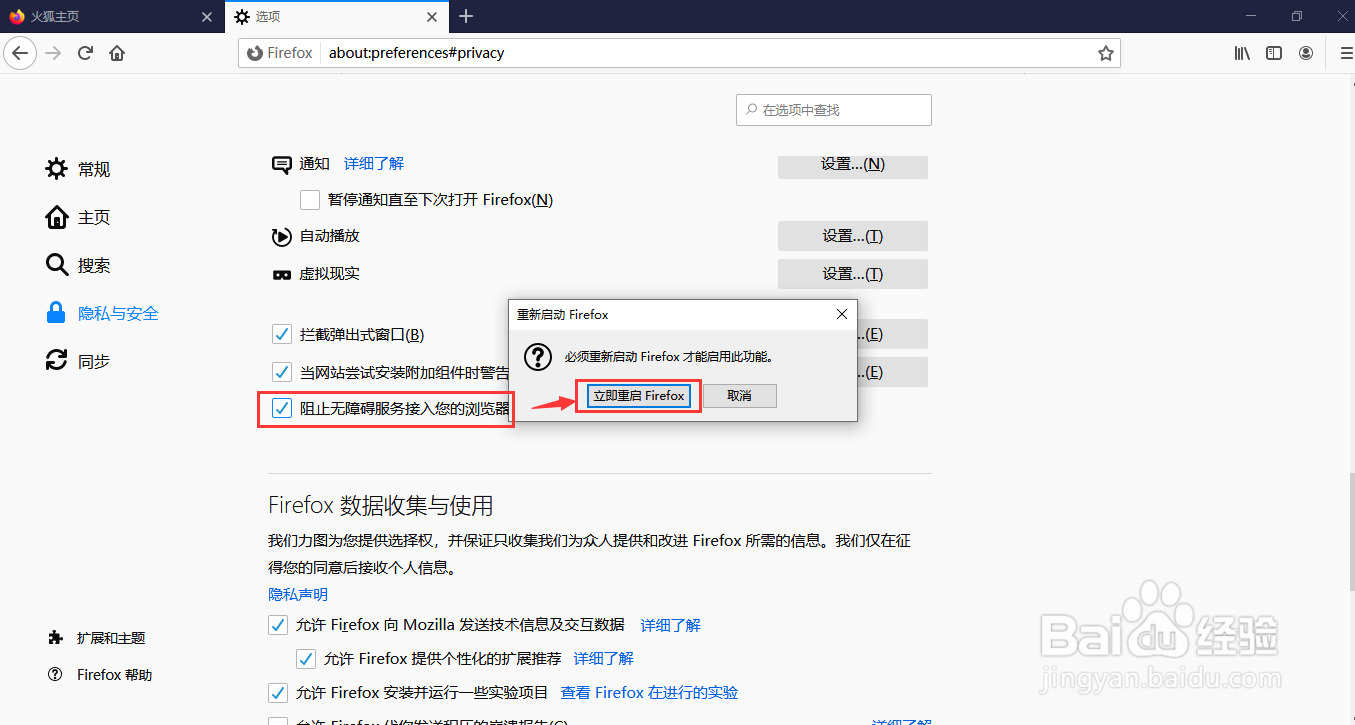Open 隐私与安全 settings category

click(102, 313)
